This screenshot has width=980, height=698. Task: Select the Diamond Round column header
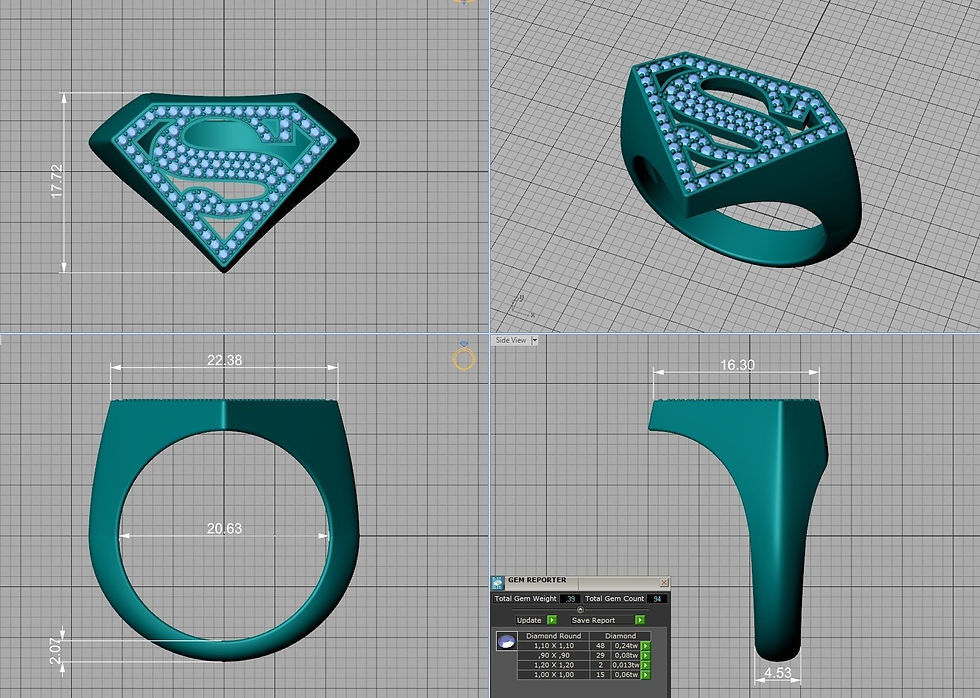point(553,636)
